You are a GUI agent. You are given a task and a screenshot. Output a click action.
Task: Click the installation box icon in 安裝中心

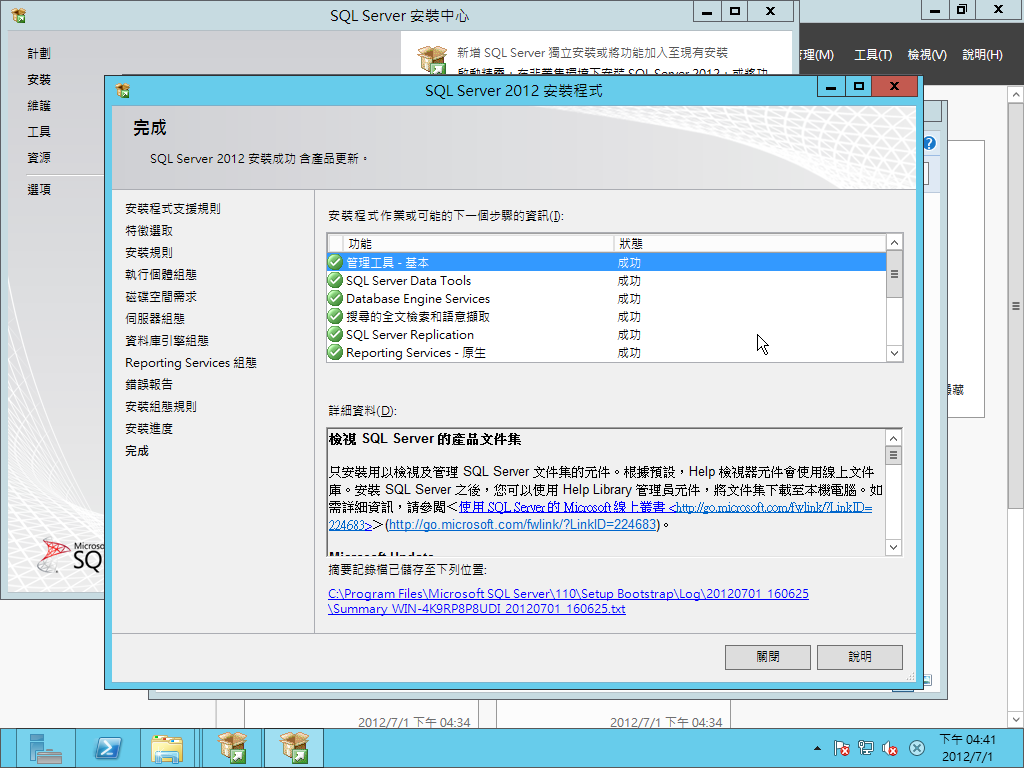[x=432, y=59]
